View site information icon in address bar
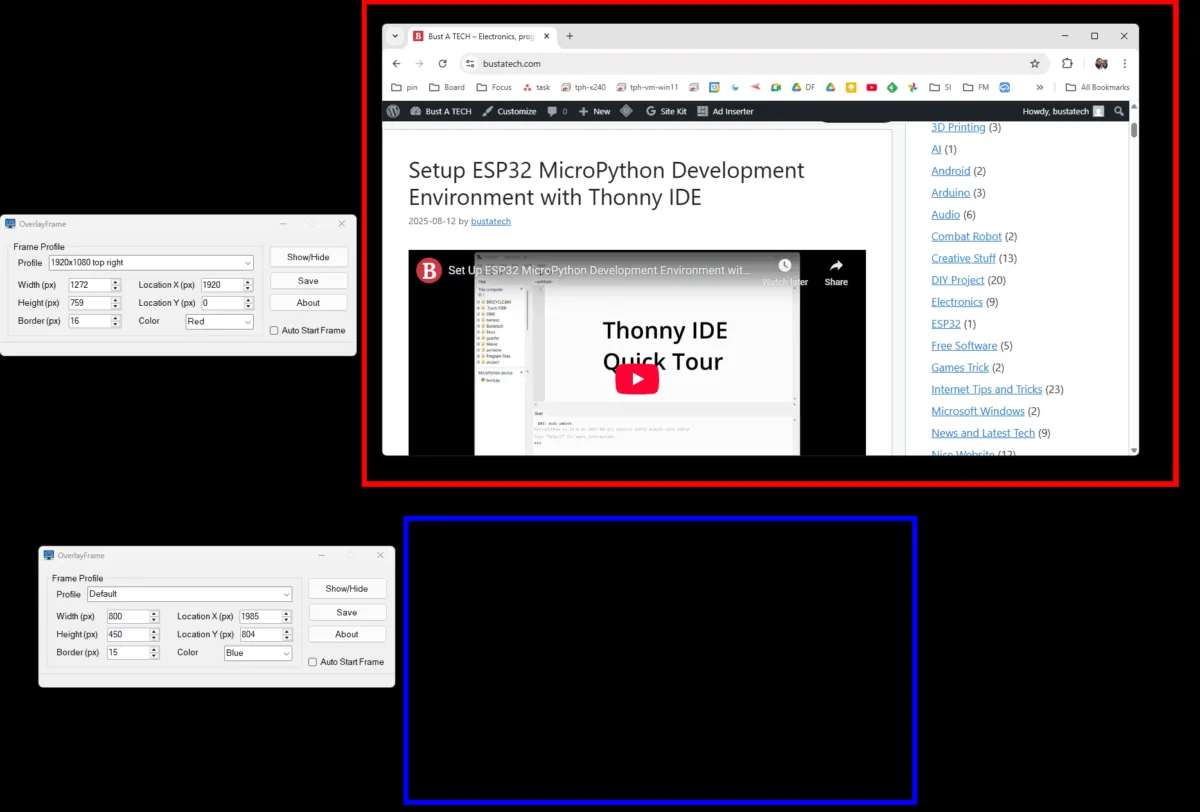 pos(470,63)
